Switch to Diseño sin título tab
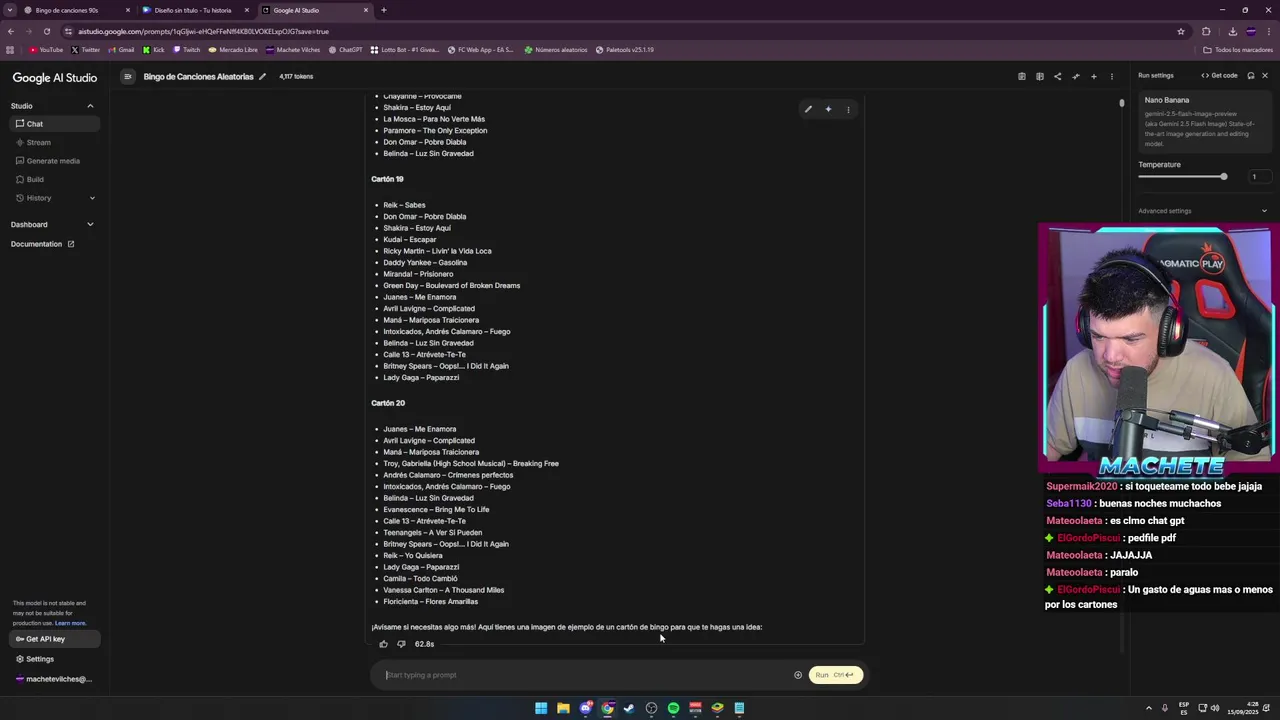The image size is (1280, 720). 193,10
